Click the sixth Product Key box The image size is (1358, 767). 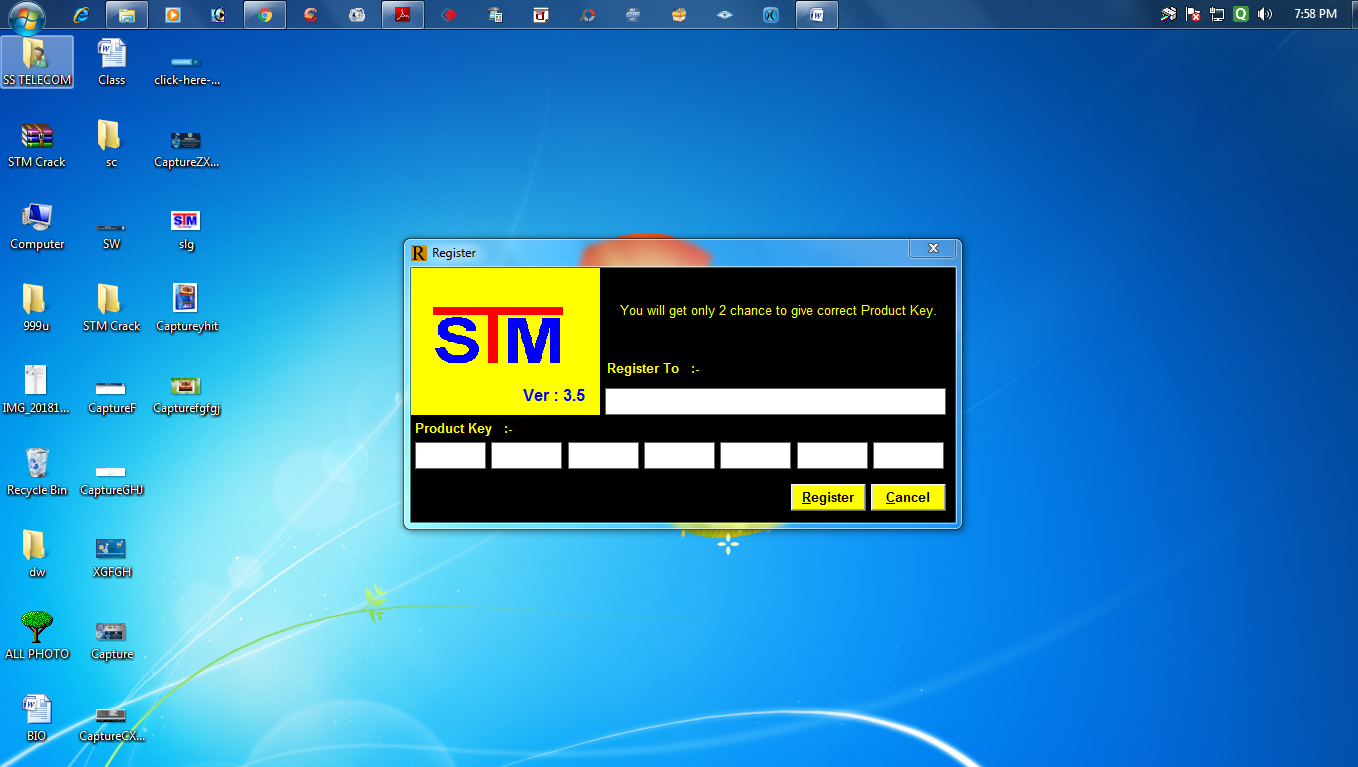tap(832, 456)
